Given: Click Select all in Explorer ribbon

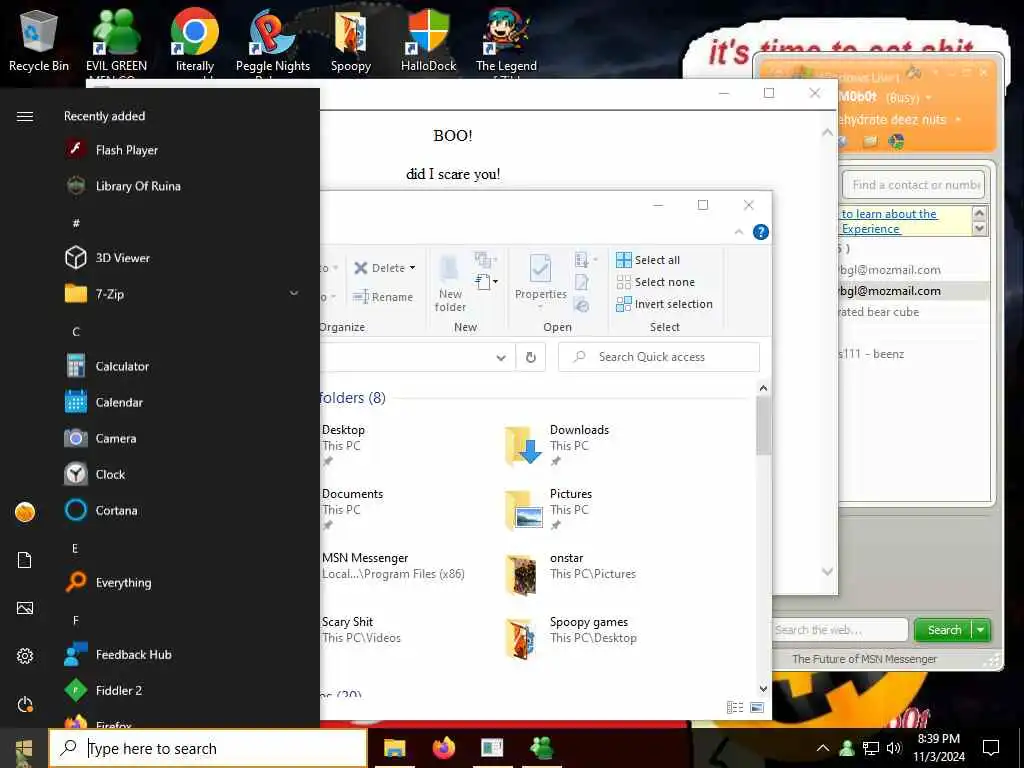Looking at the screenshot, I should pyautogui.click(x=648, y=260).
